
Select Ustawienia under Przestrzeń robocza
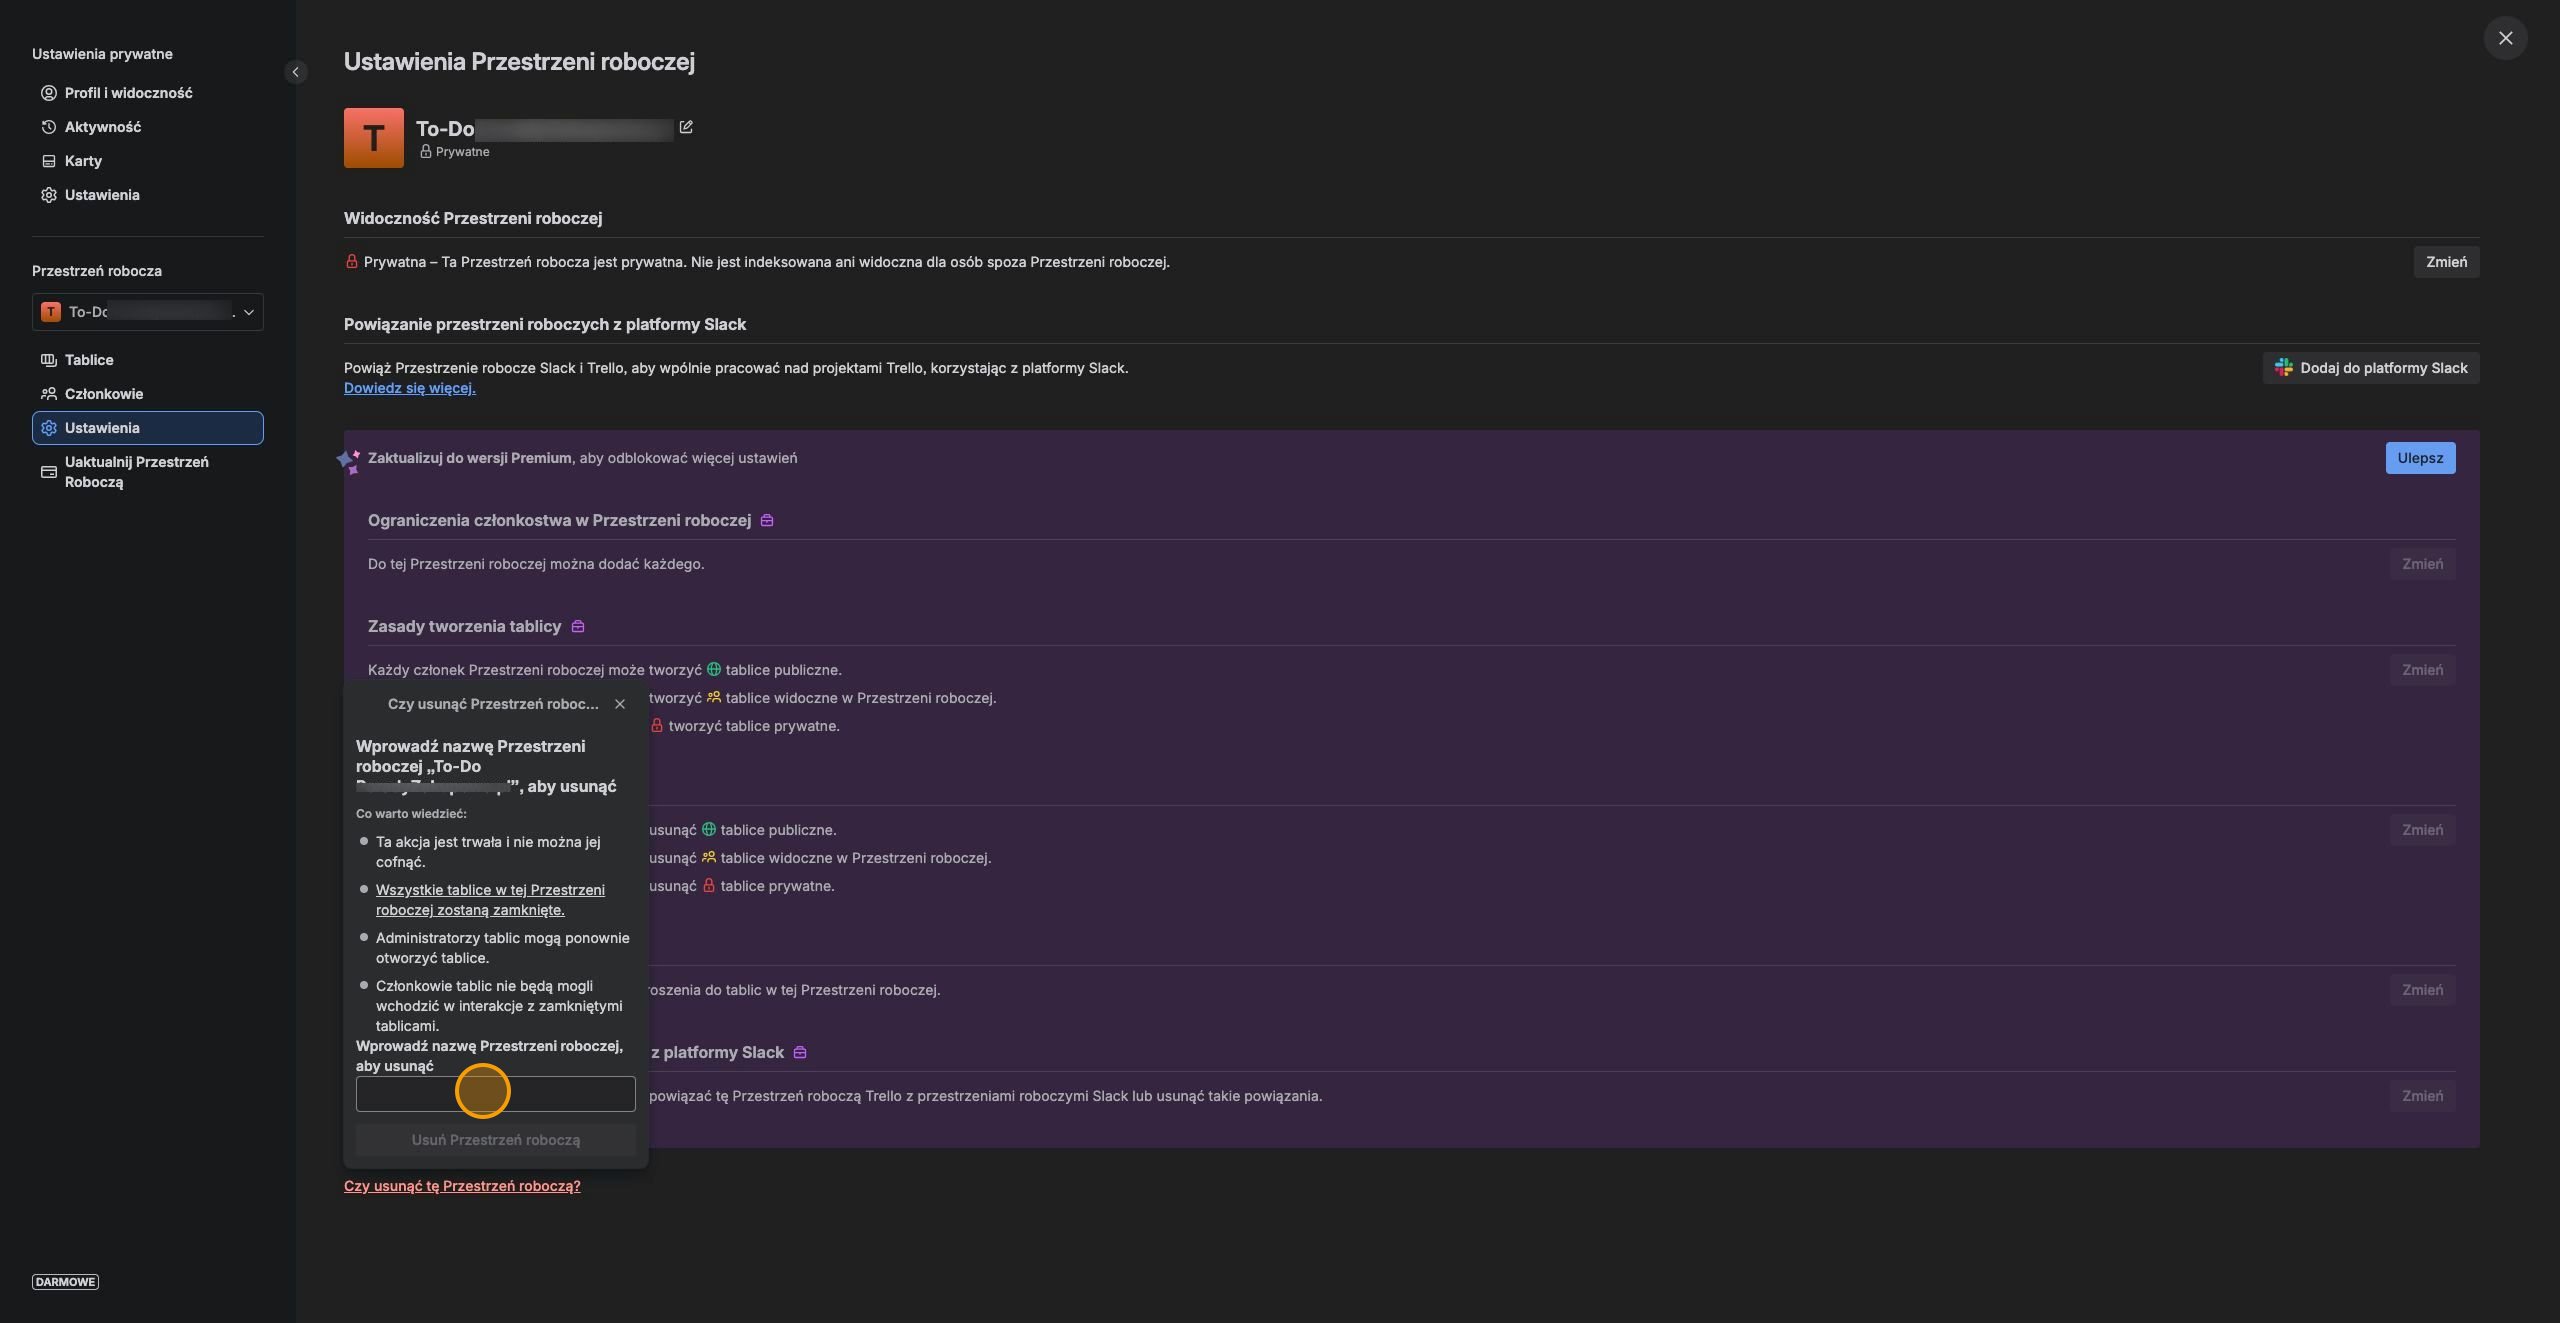pos(148,428)
